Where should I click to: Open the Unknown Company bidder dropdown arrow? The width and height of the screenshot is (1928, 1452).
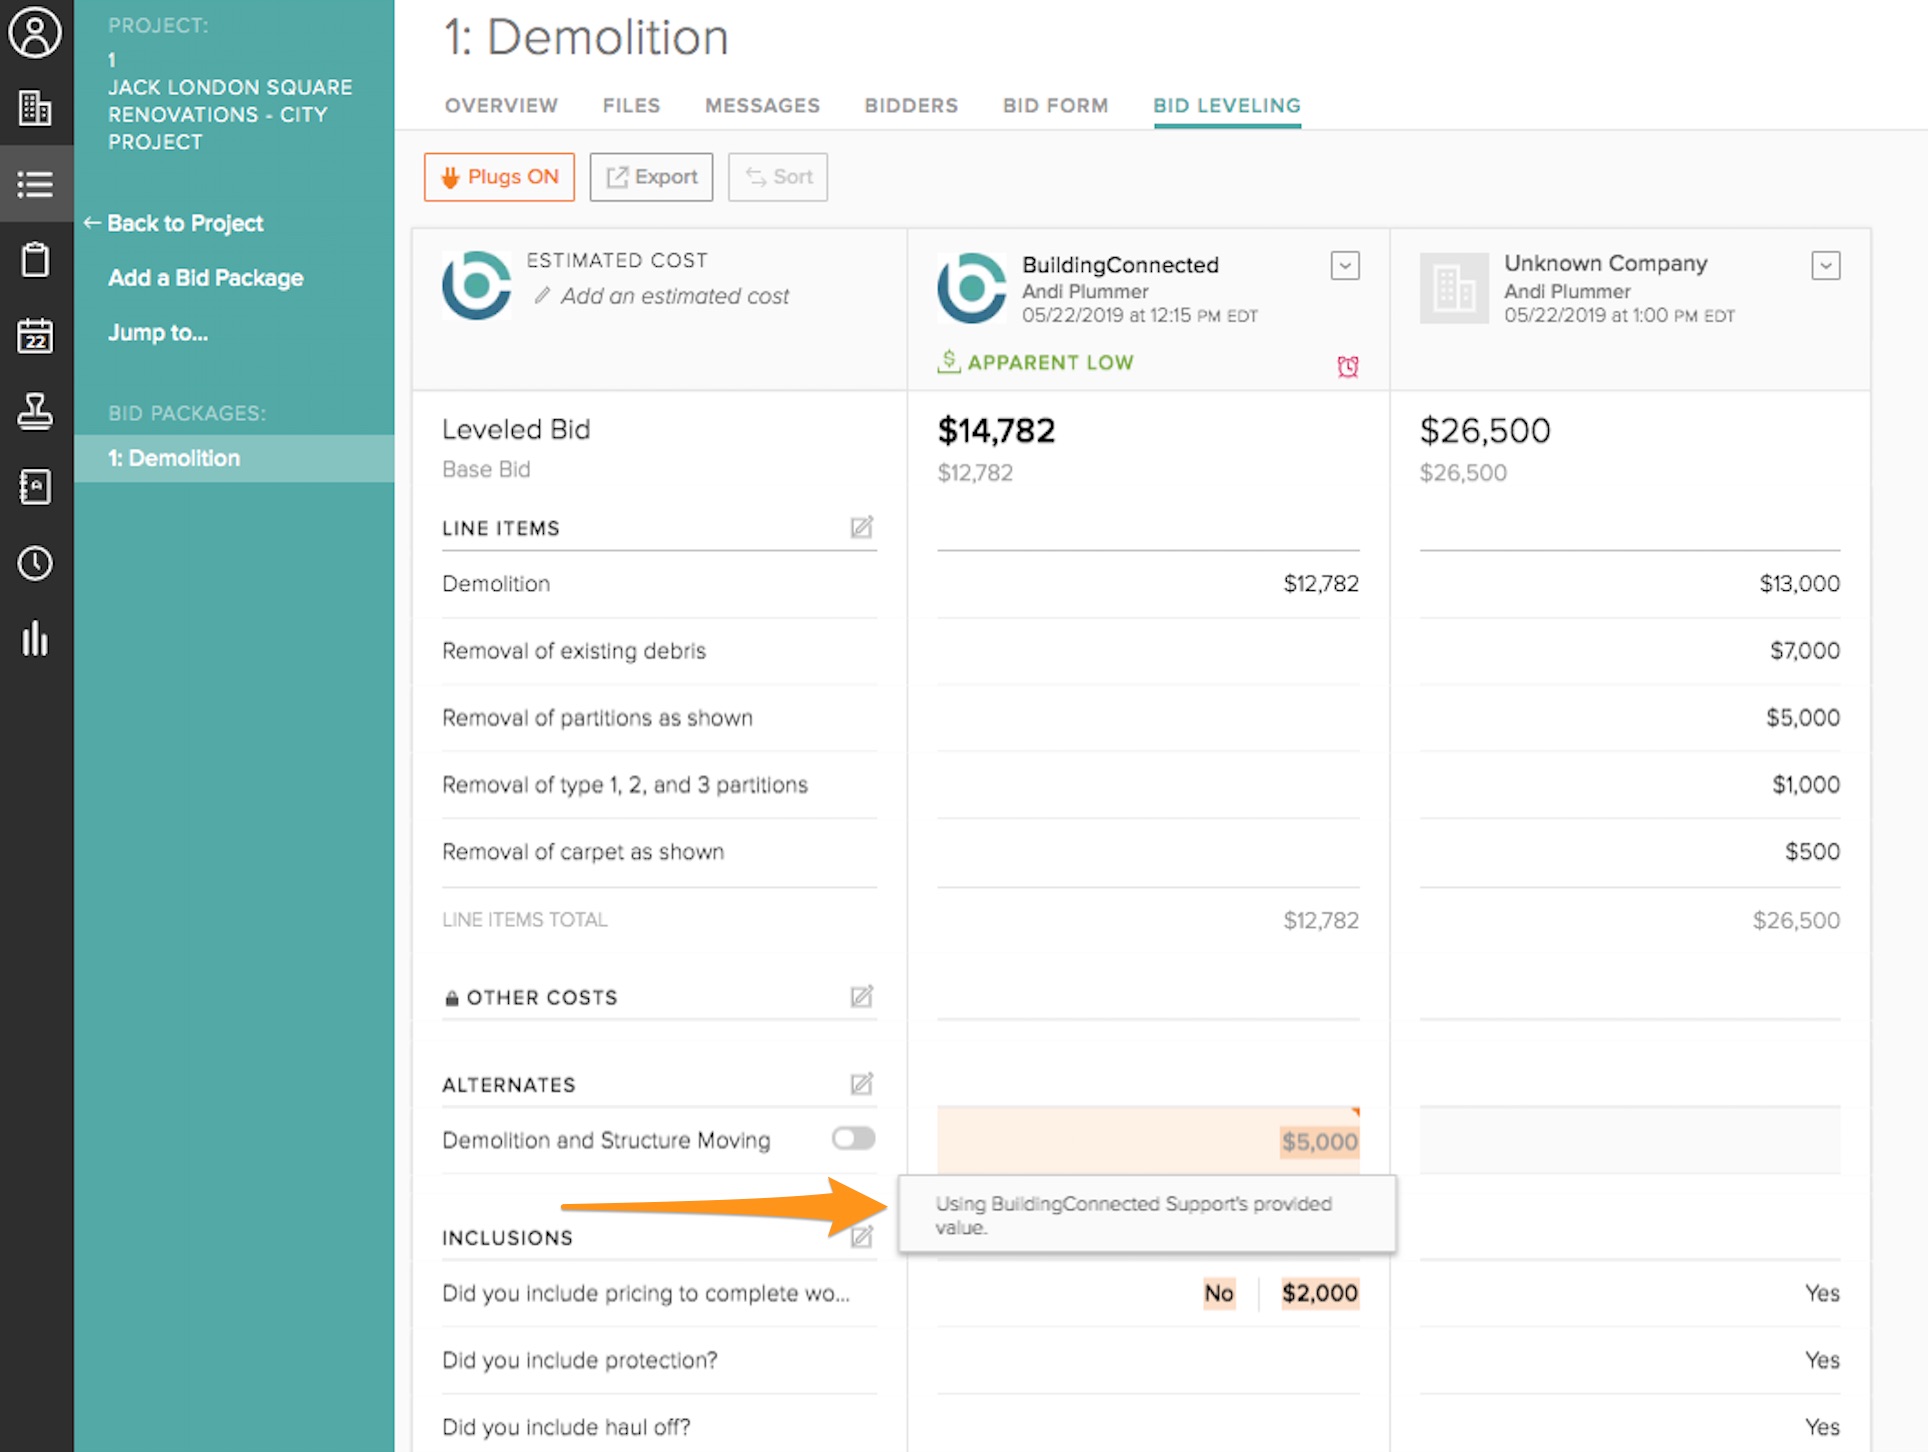click(1825, 266)
